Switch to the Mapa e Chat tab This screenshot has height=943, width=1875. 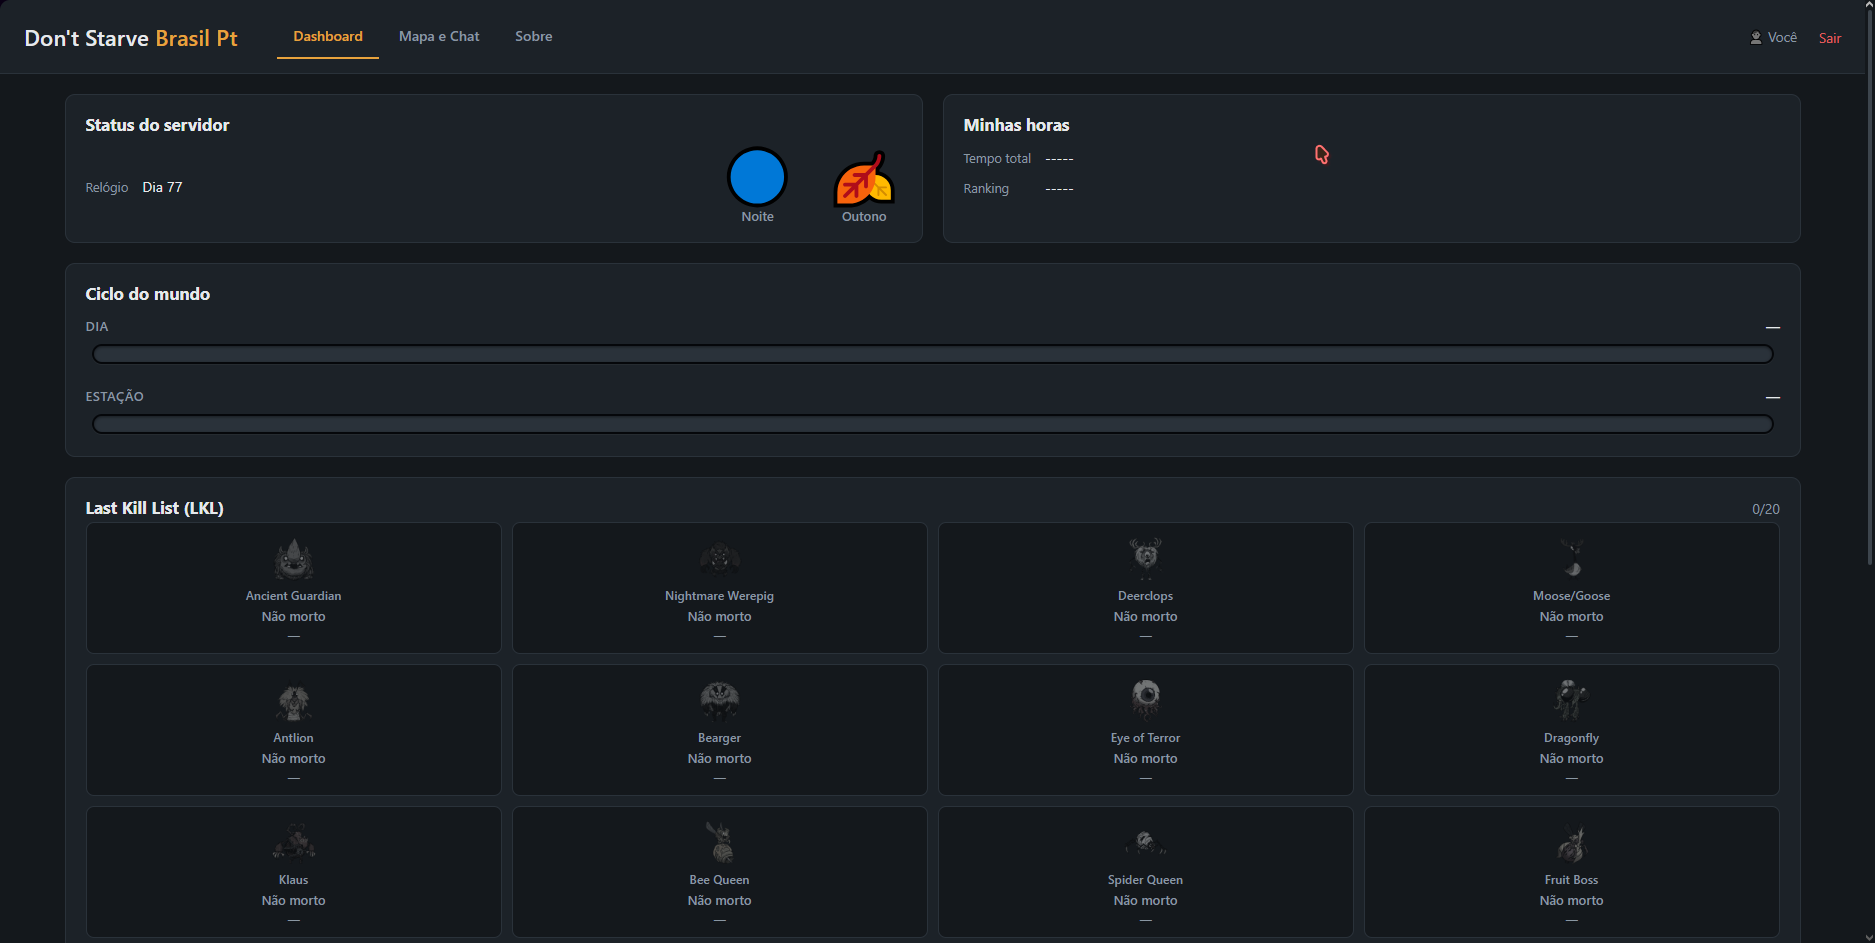(x=439, y=37)
